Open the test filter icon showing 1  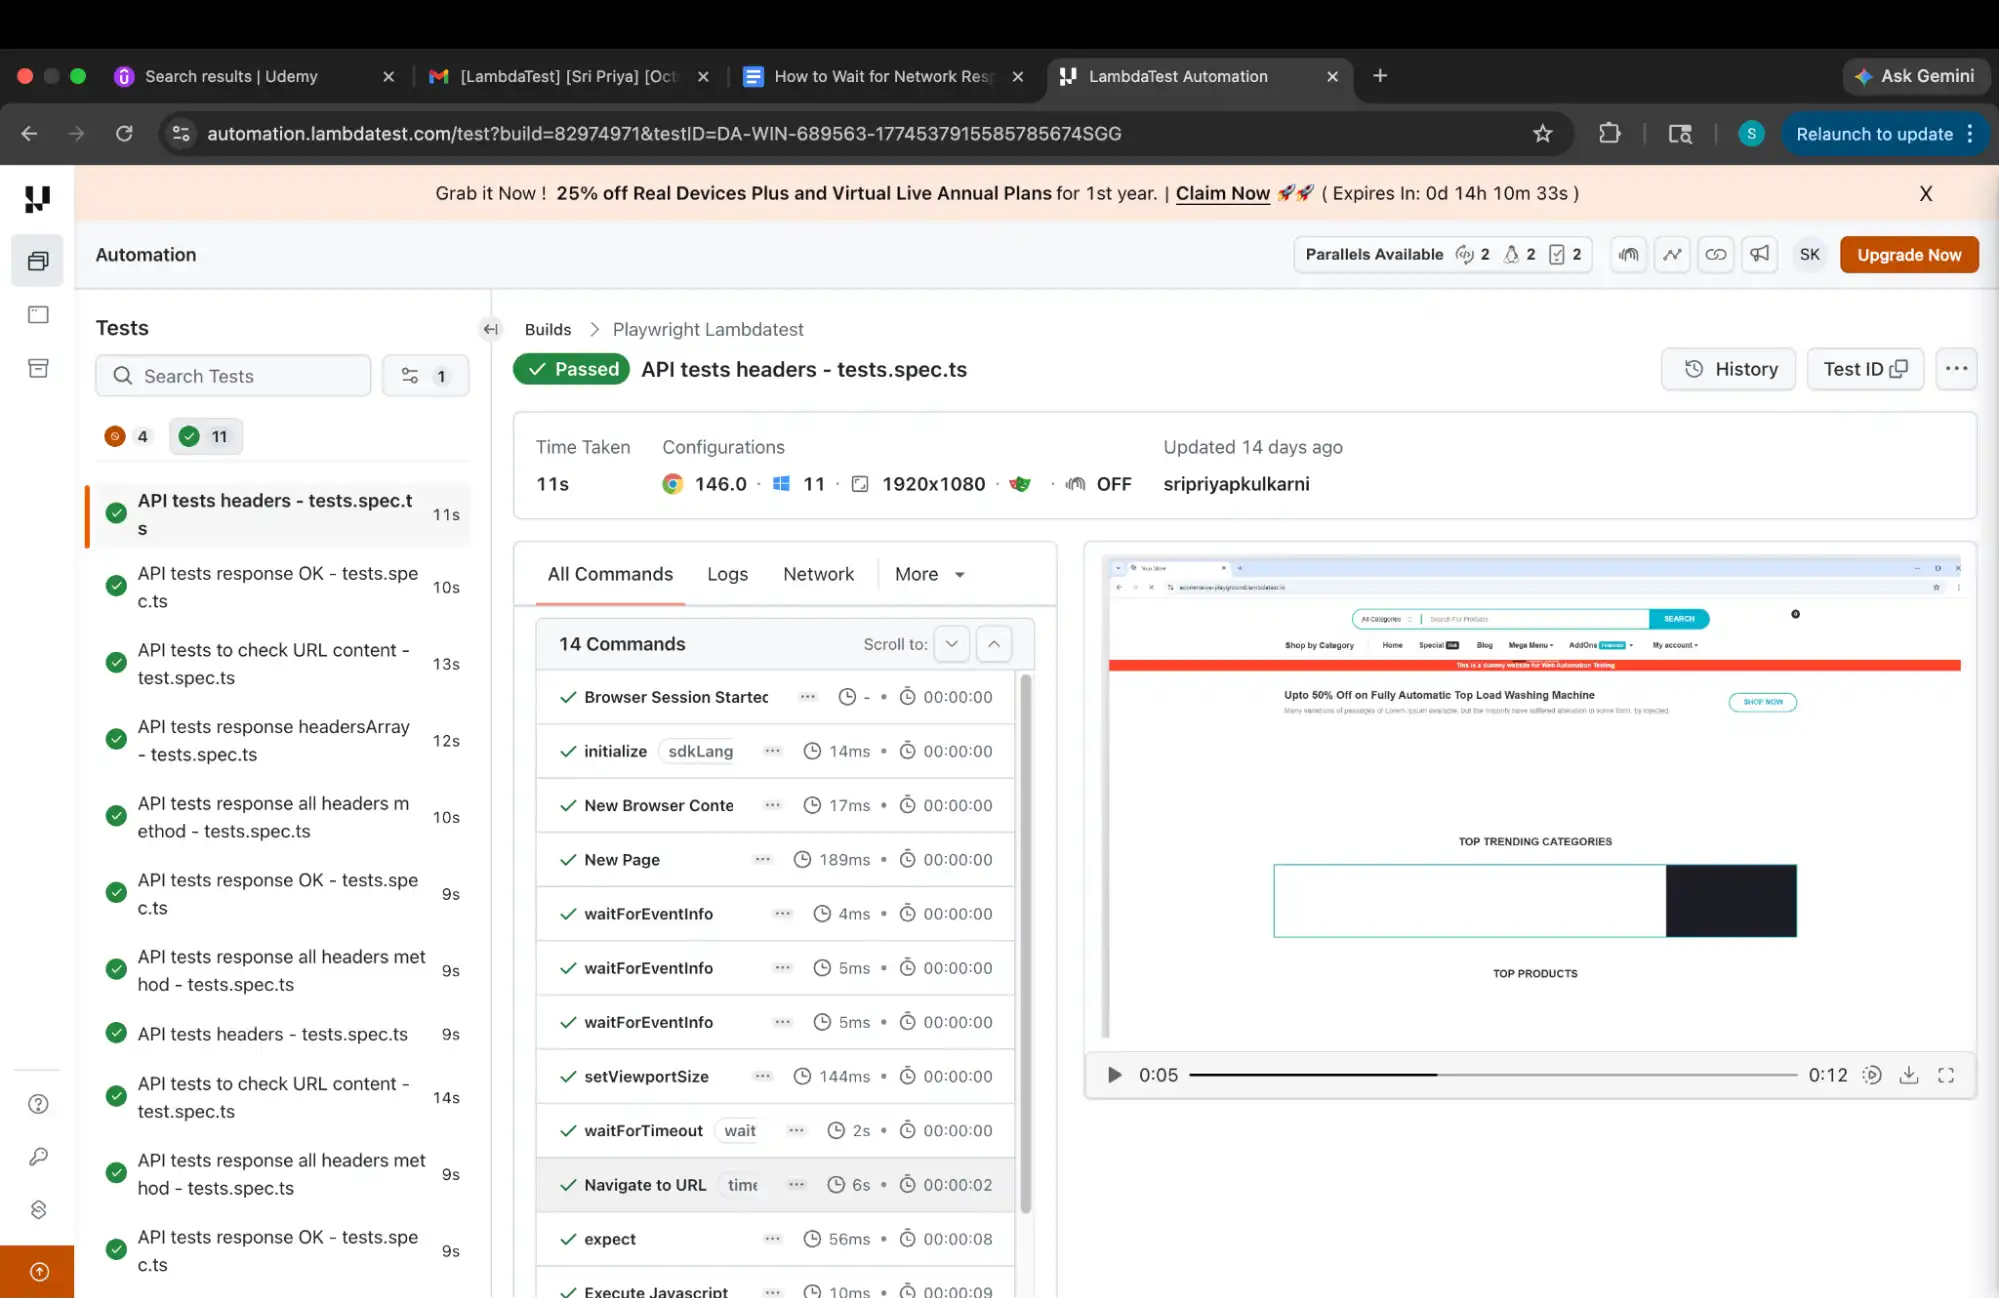425,376
